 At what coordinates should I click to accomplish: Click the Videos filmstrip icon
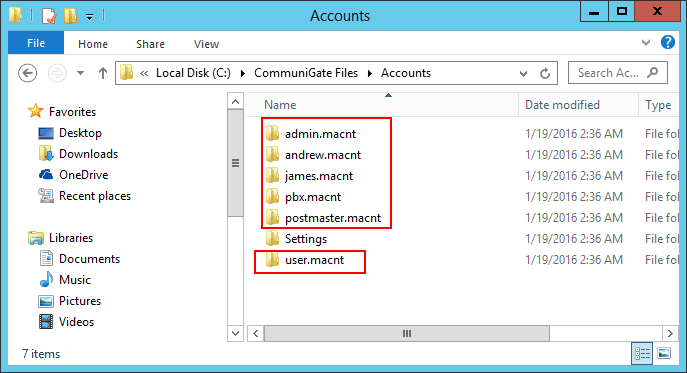coord(46,322)
